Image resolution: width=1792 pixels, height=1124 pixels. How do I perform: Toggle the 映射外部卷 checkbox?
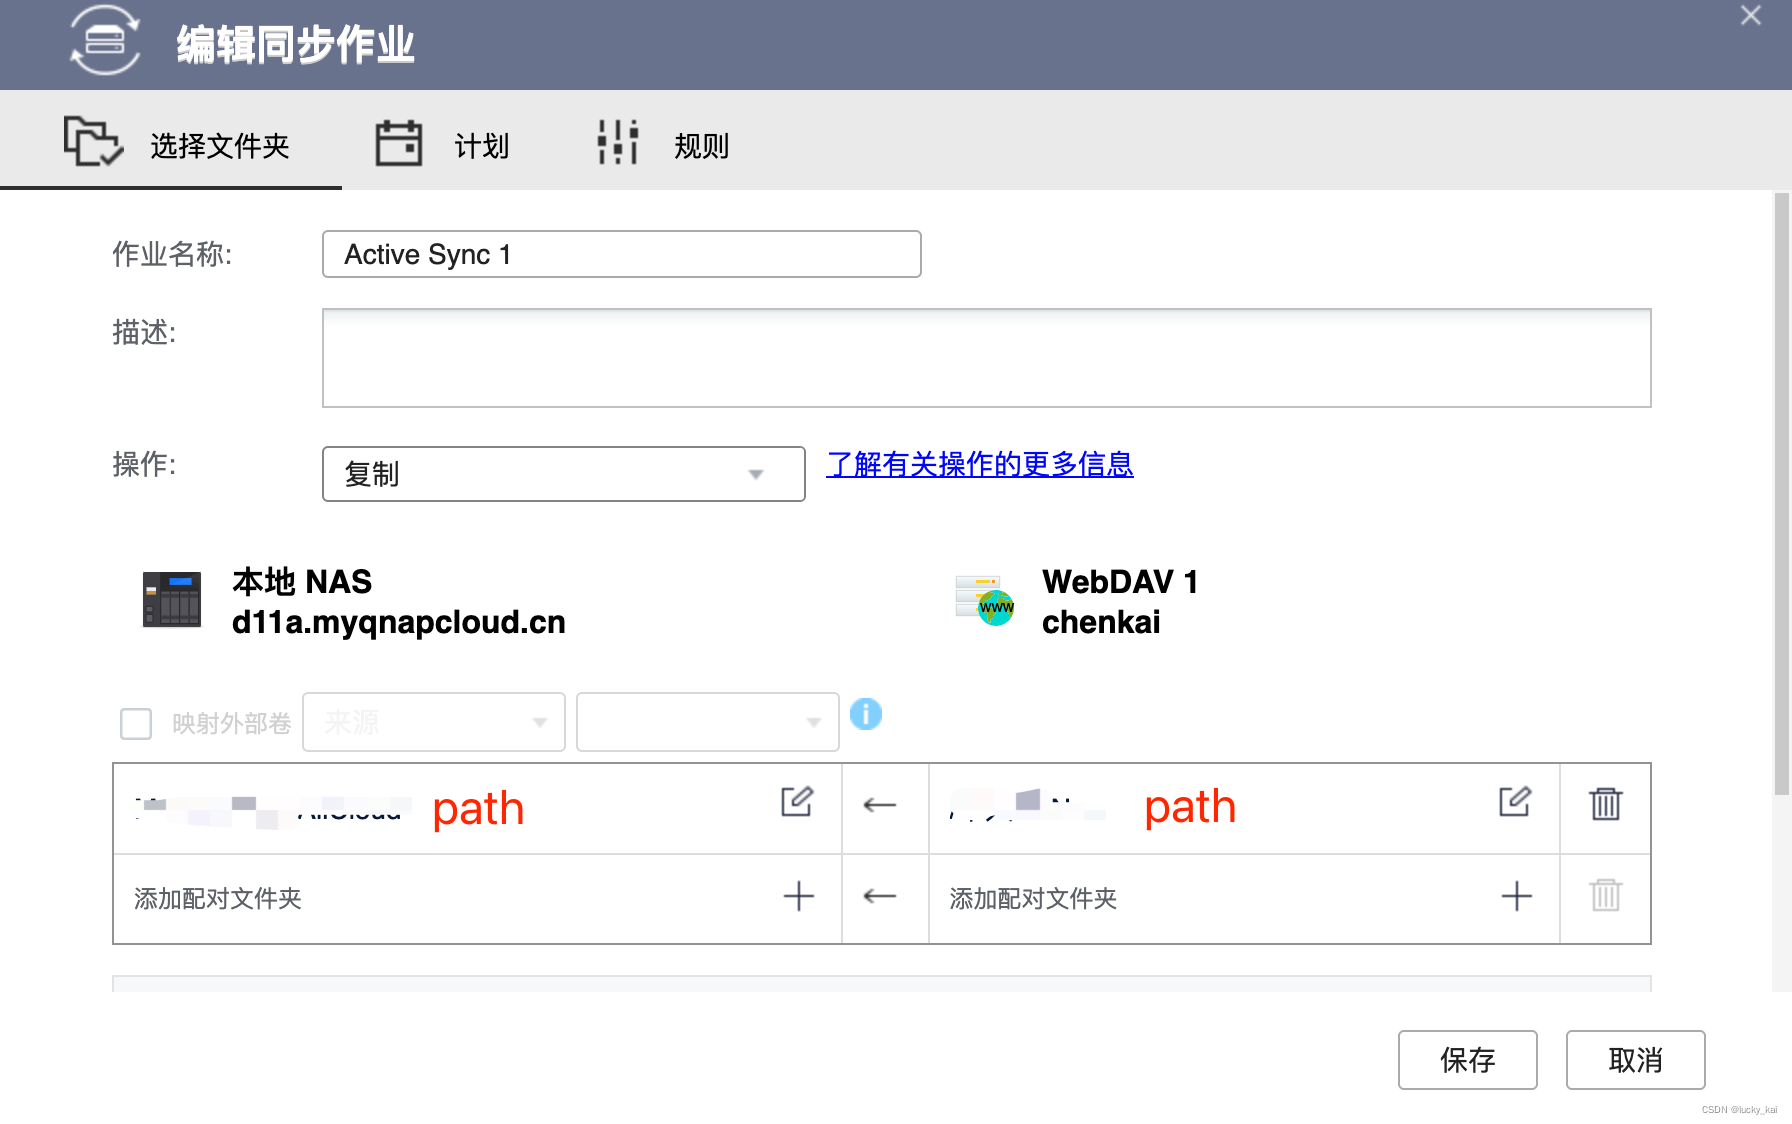(x=136, y=723)
